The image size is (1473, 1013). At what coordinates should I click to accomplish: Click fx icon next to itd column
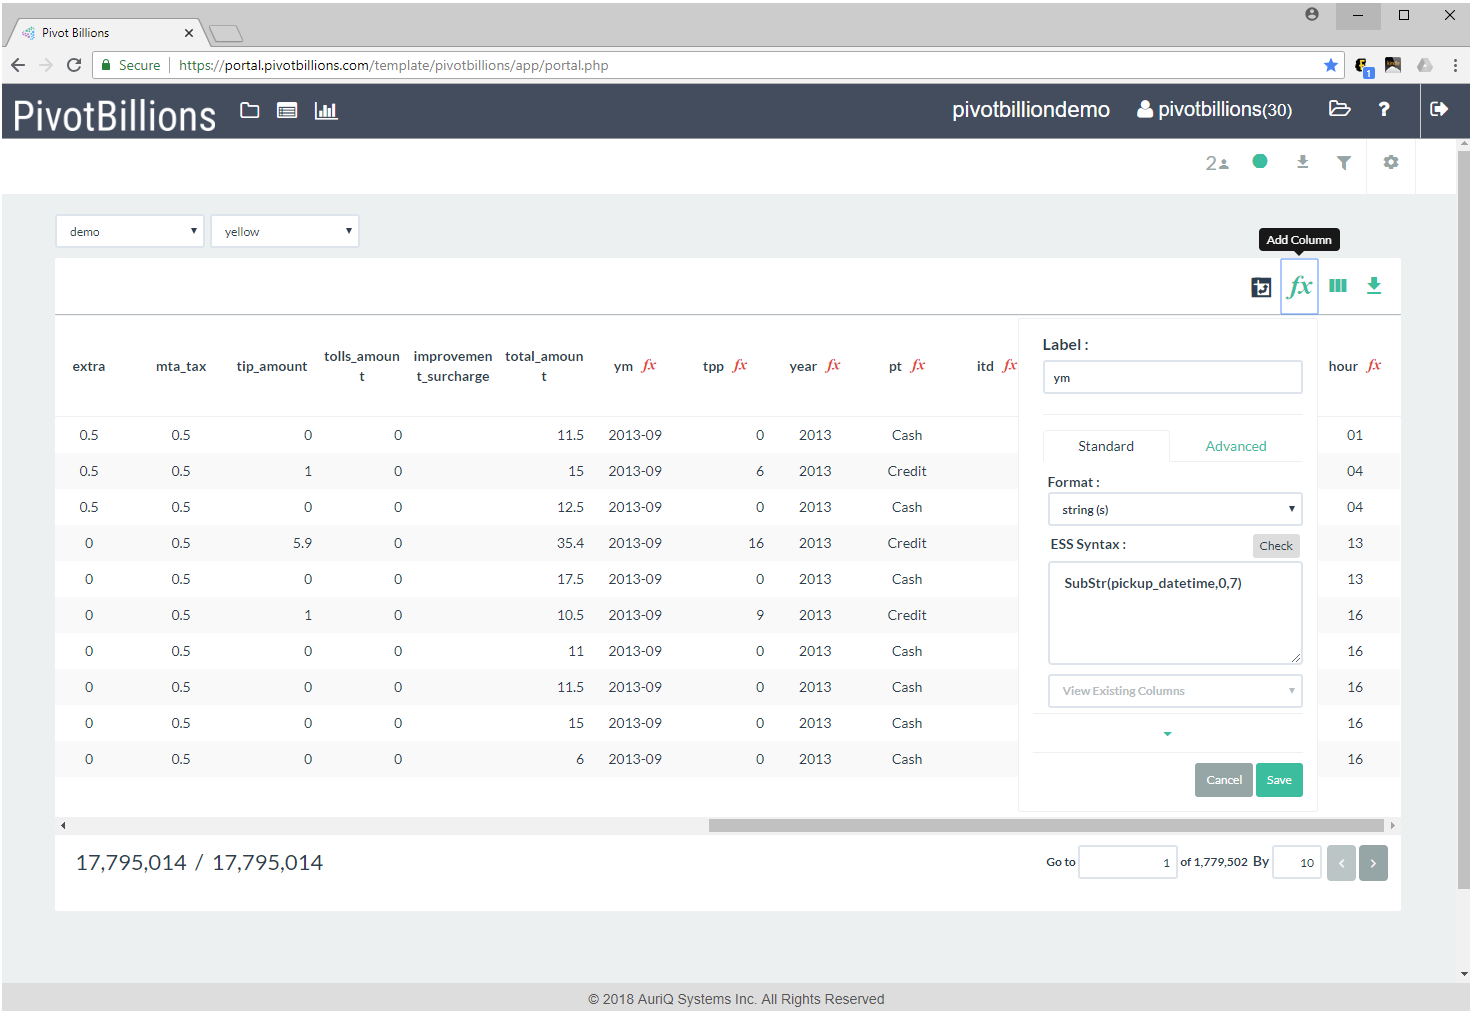(1010, 366)
